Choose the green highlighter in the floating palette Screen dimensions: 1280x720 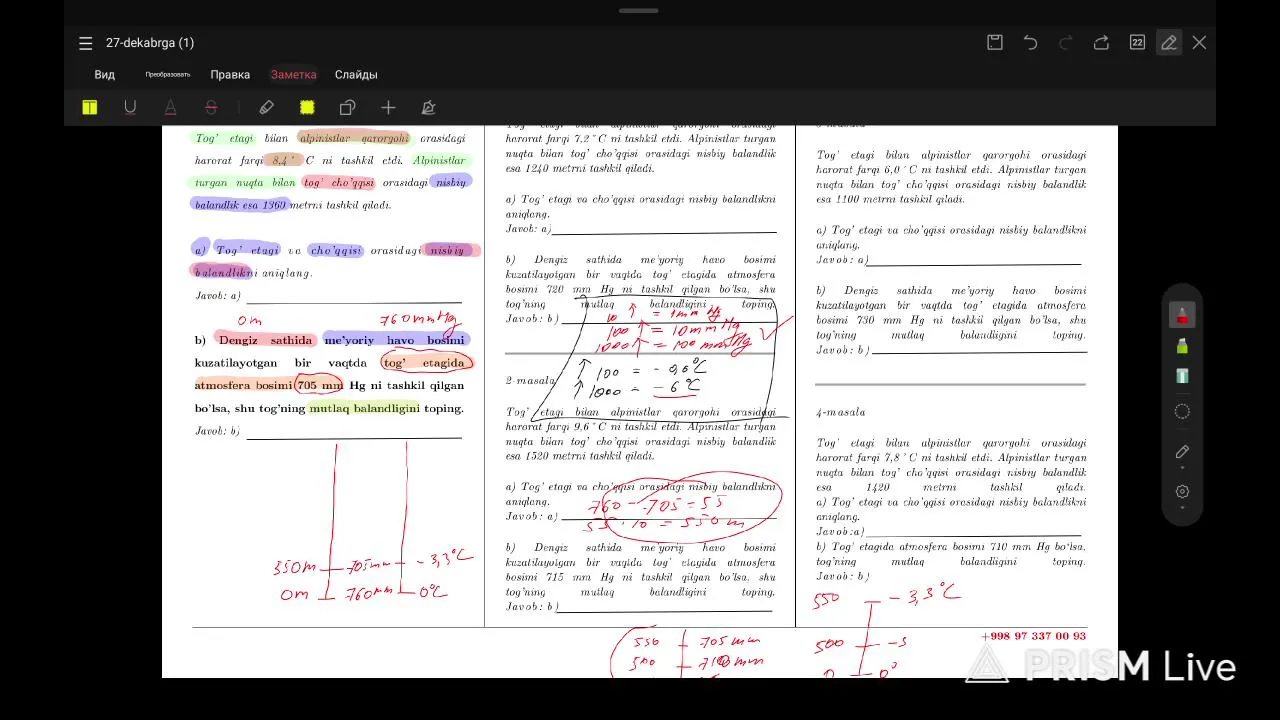[1182, 346]
